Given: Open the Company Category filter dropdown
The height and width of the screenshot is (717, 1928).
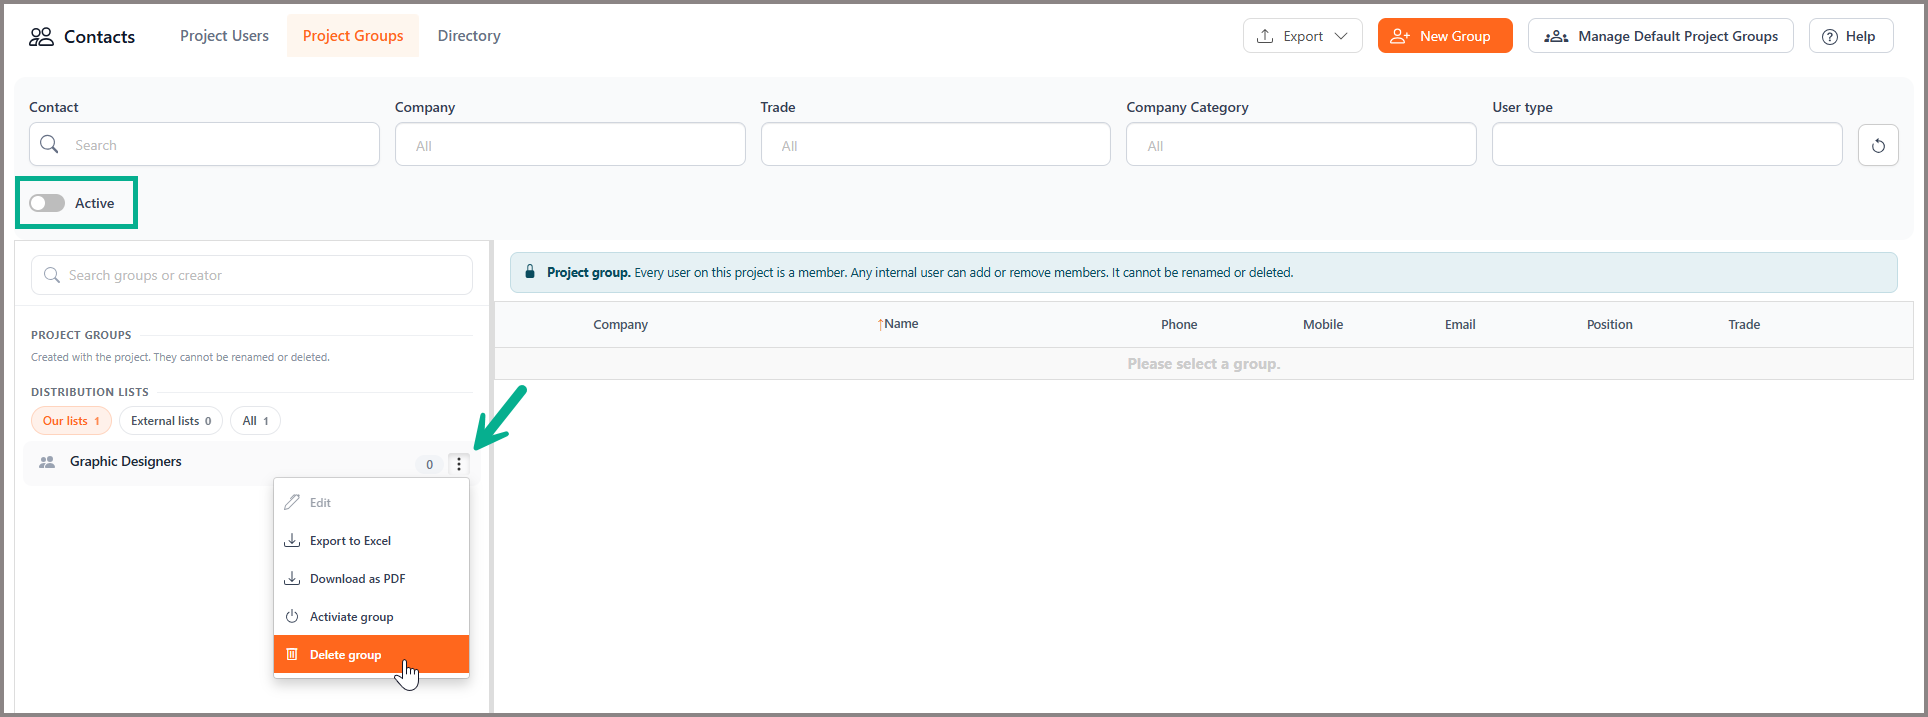Looking at the screenshot, I should [1301, 145].
